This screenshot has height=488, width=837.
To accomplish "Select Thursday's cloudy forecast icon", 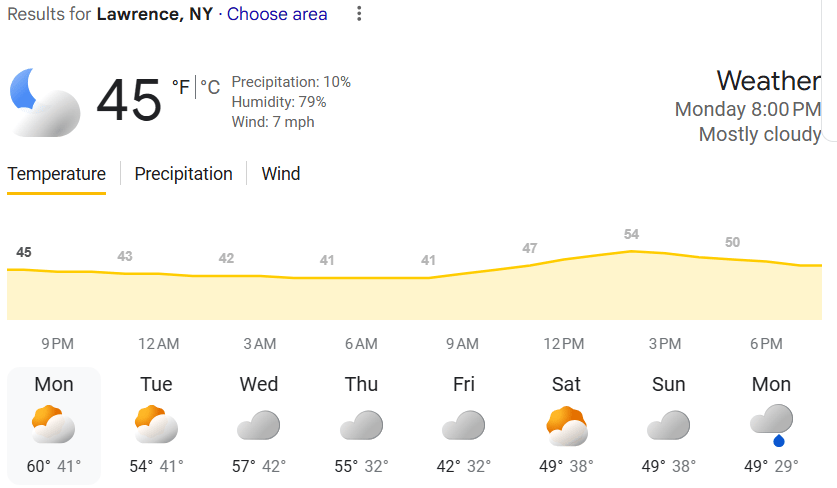I will click(x=361, y=425).
